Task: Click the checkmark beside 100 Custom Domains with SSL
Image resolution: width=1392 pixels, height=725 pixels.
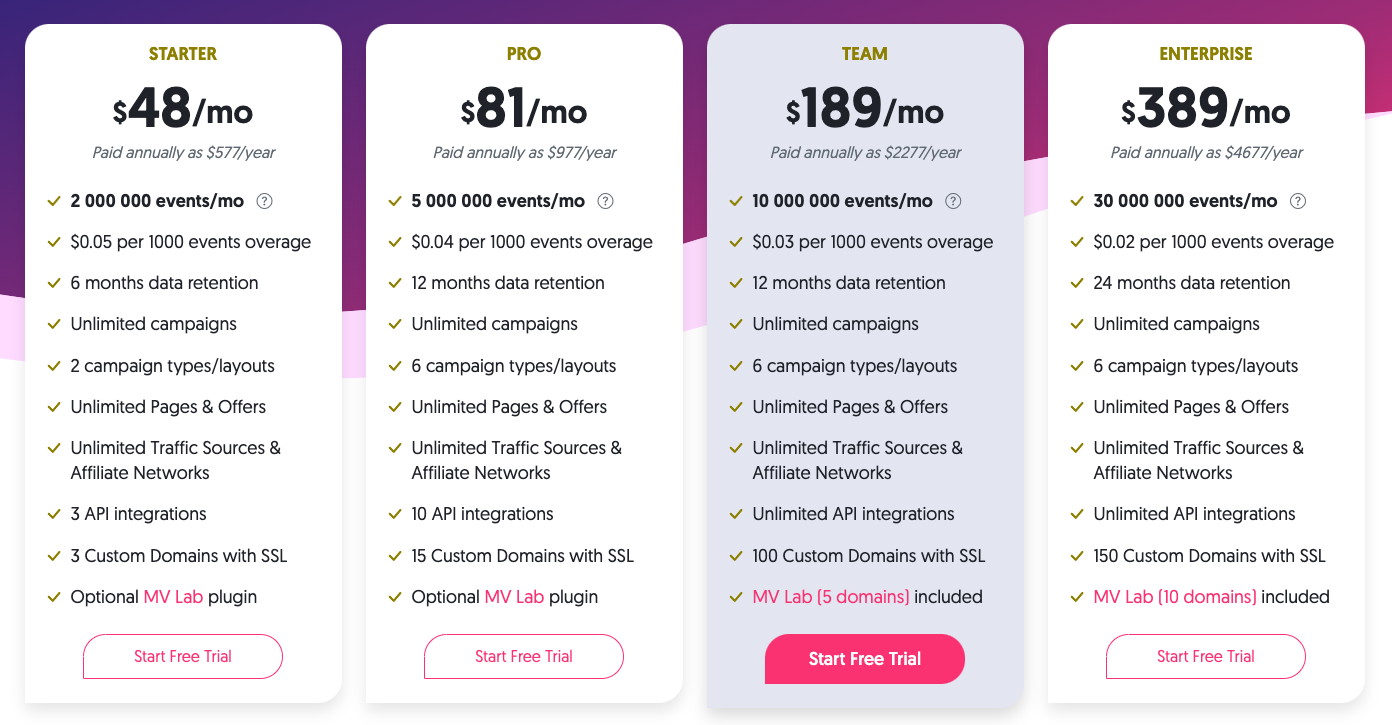Action: [x=737, y=556]
